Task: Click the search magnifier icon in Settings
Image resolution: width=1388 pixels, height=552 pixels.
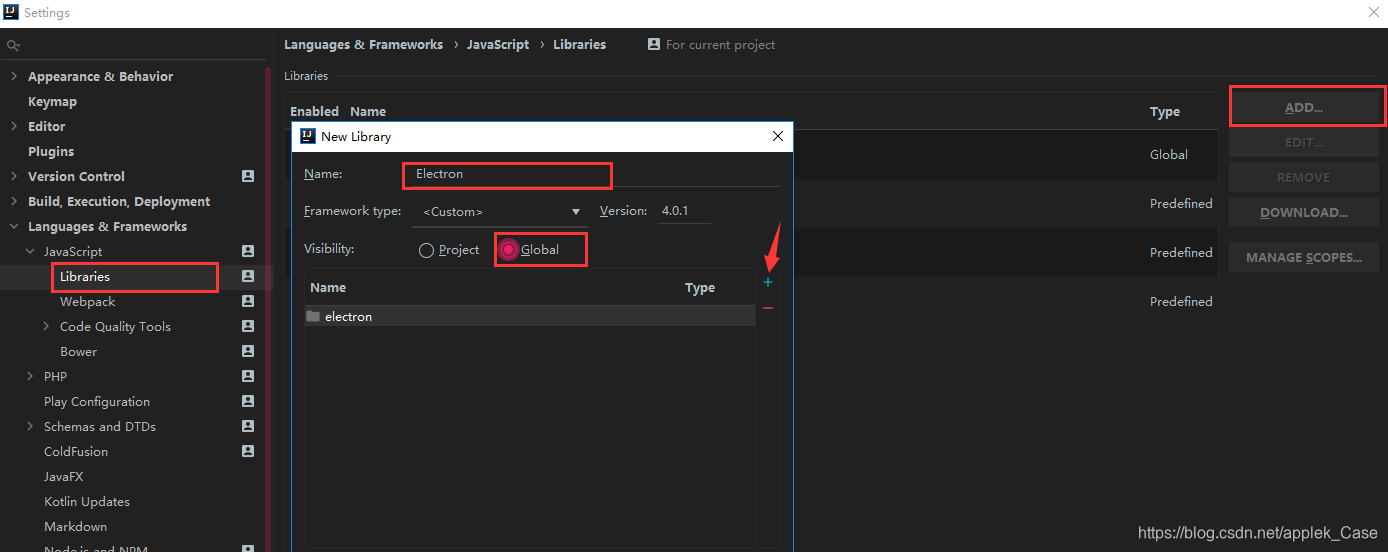Action: click(x=13, y=46)
